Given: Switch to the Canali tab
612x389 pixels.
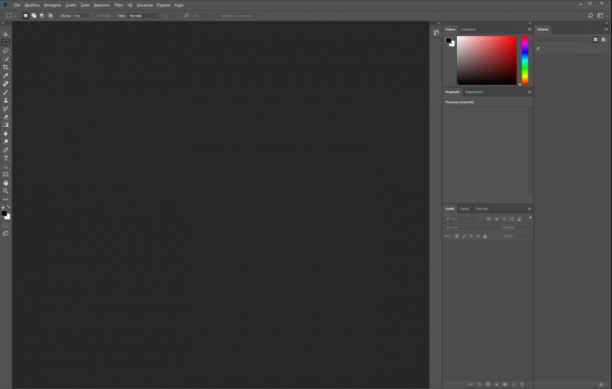Looking at the screenshot, I should (464, 209).
